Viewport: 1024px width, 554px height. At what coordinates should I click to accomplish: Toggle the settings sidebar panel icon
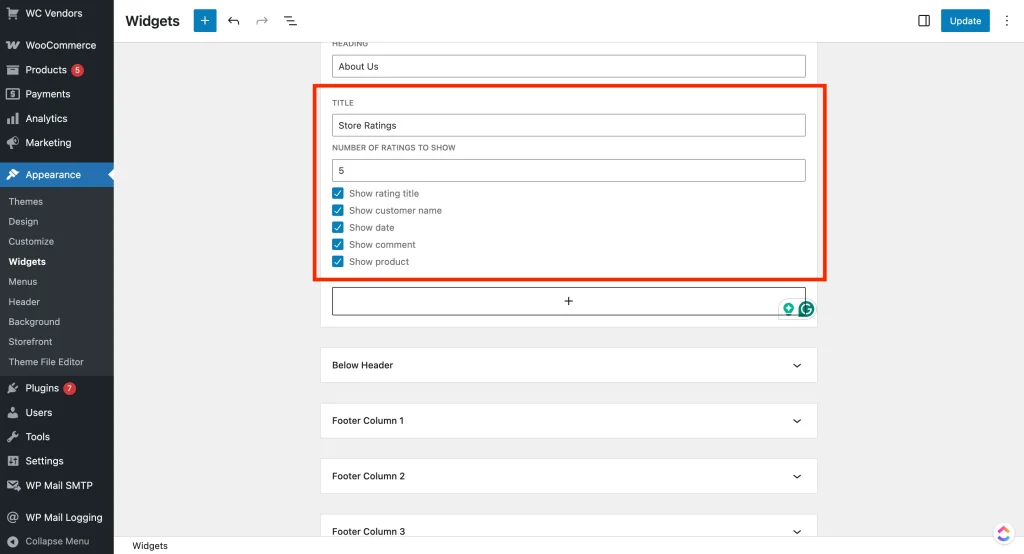[924, 21]
